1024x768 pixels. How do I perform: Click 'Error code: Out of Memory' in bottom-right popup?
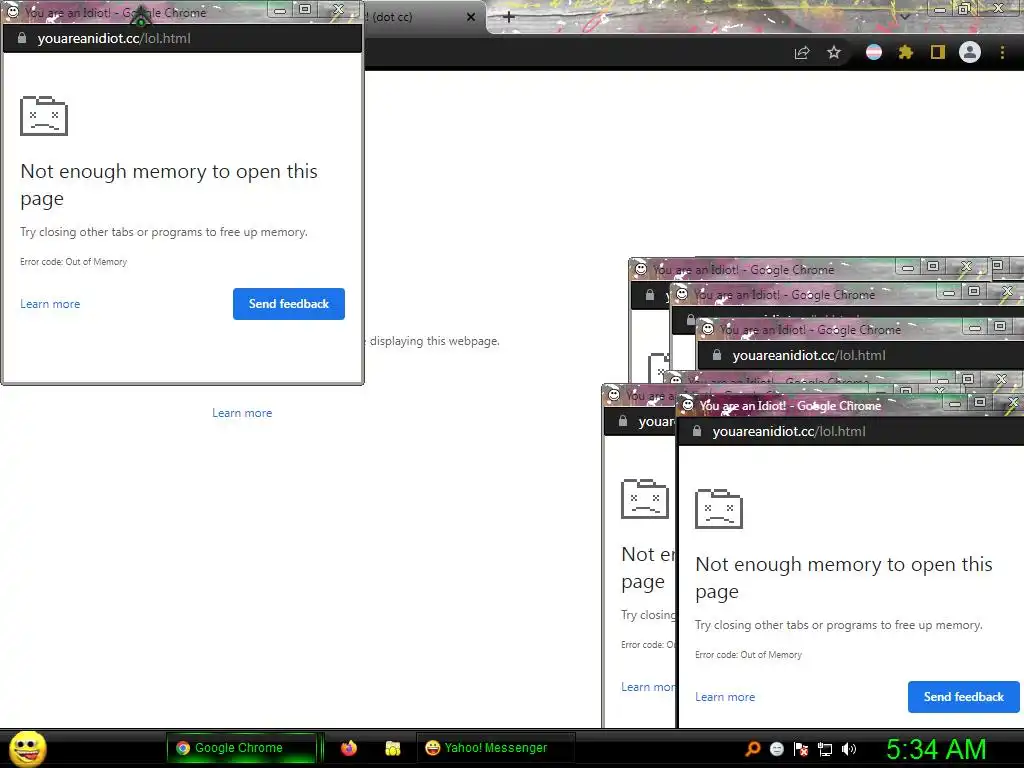click(748, 654)
